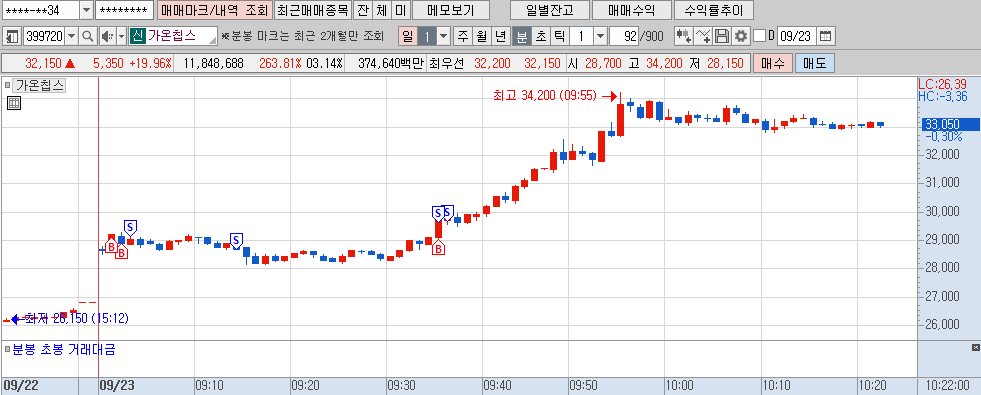
Task: Click the stock list panel icon beside code 399720
Action: (12, 36)
